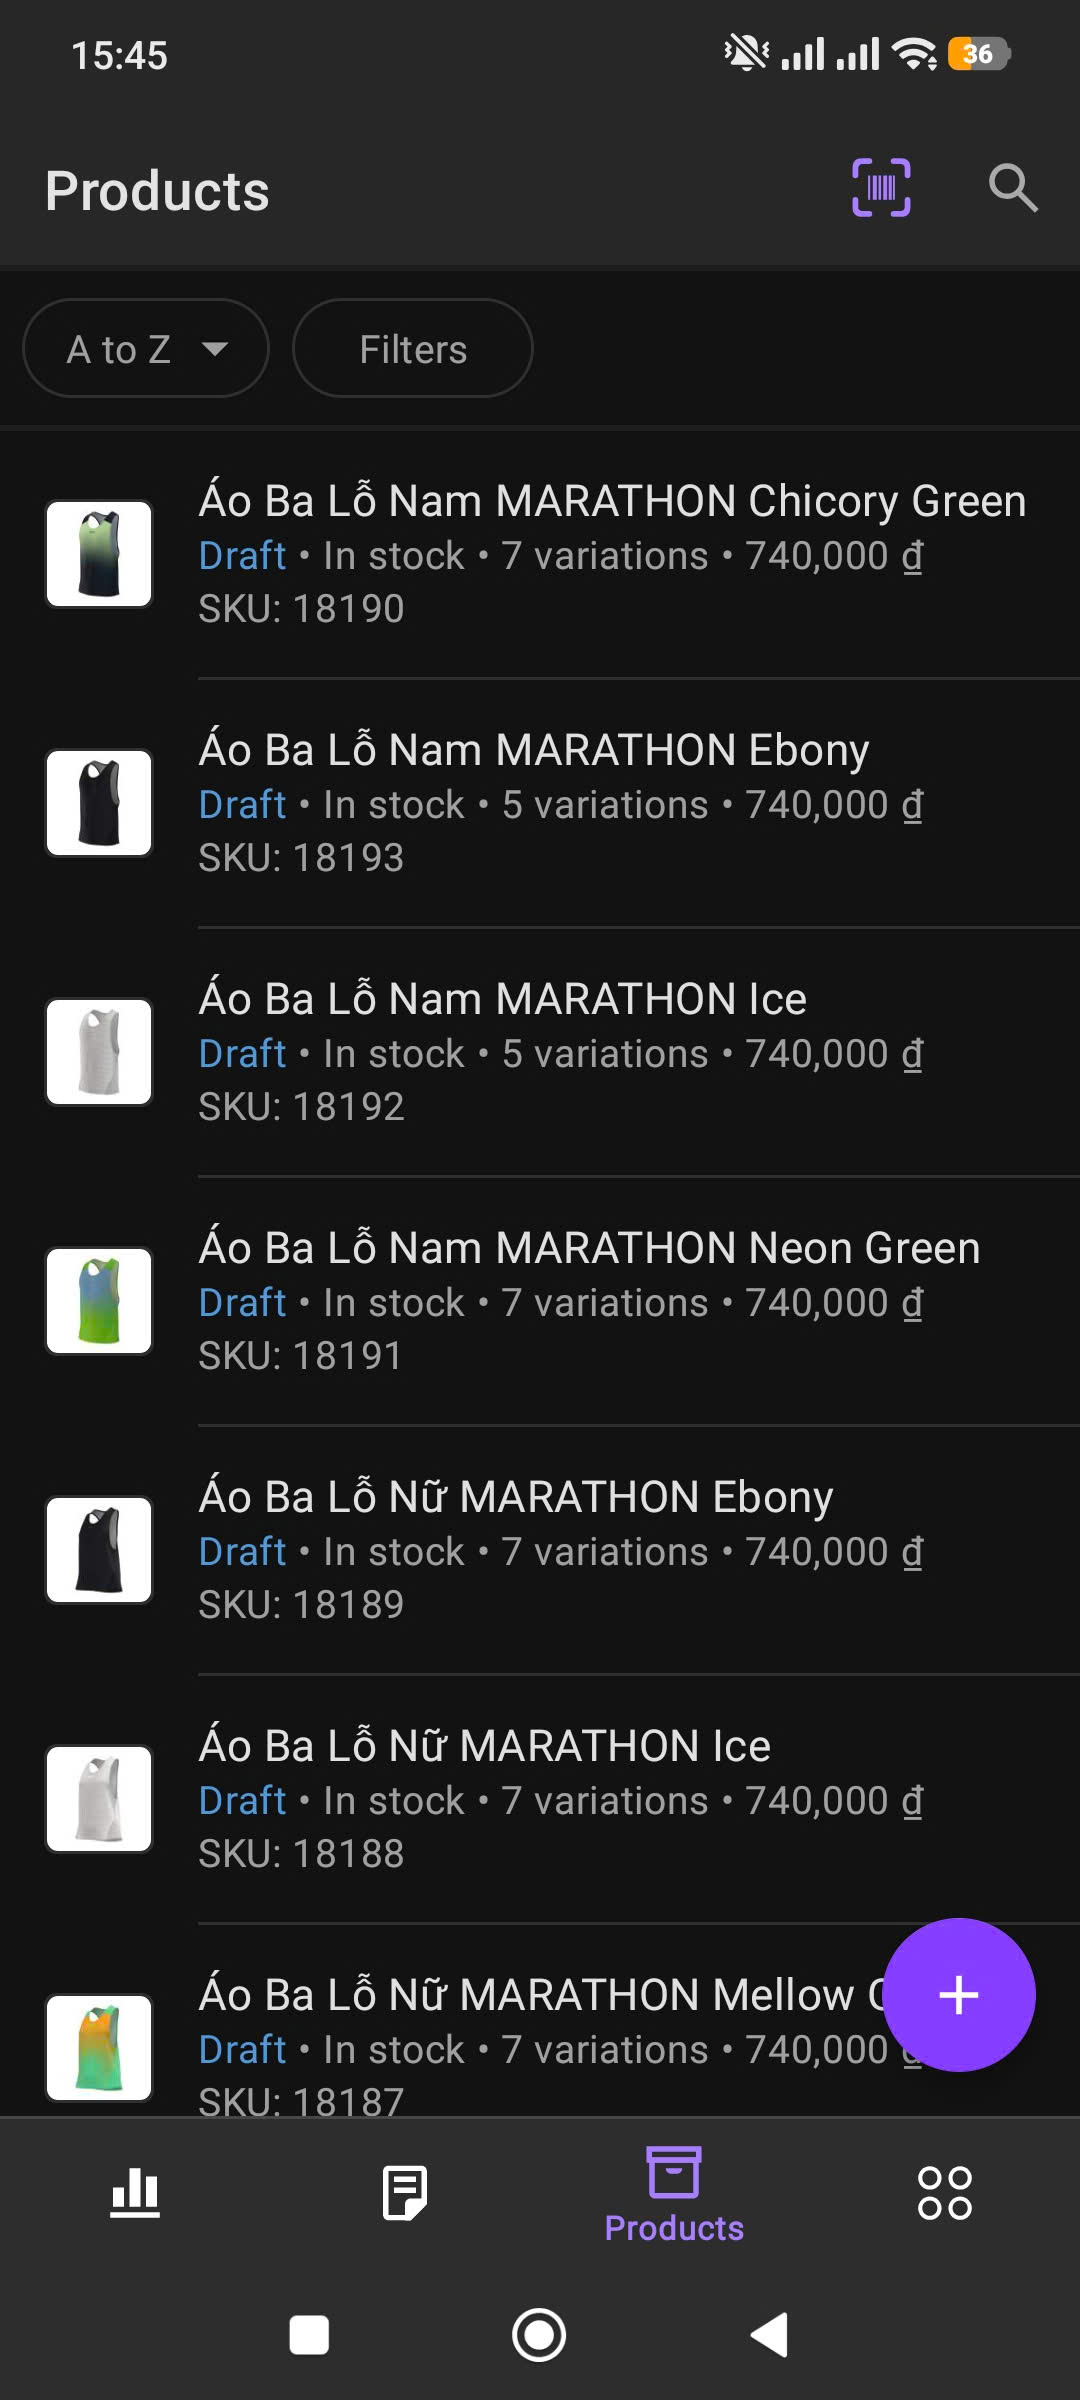Open the more menu grid icon
Image resolution: width=1080 pixels, height=2400 pixels.
(x=944, y=2193)
